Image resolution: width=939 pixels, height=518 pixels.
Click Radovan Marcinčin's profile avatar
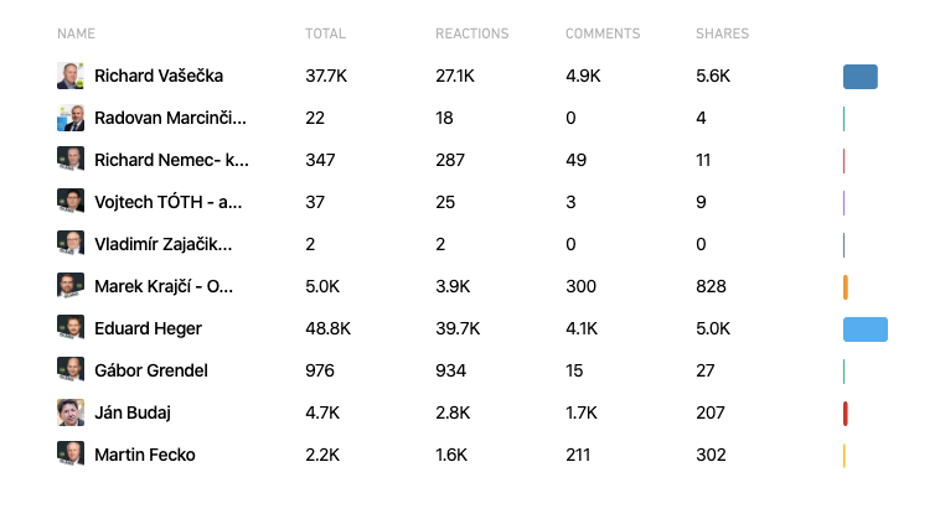click(70, 118)
